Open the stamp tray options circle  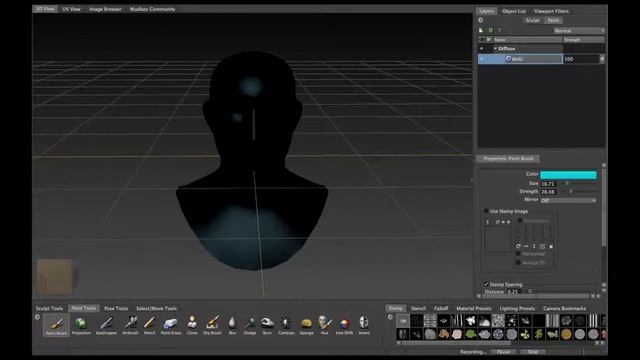point(390,317)
